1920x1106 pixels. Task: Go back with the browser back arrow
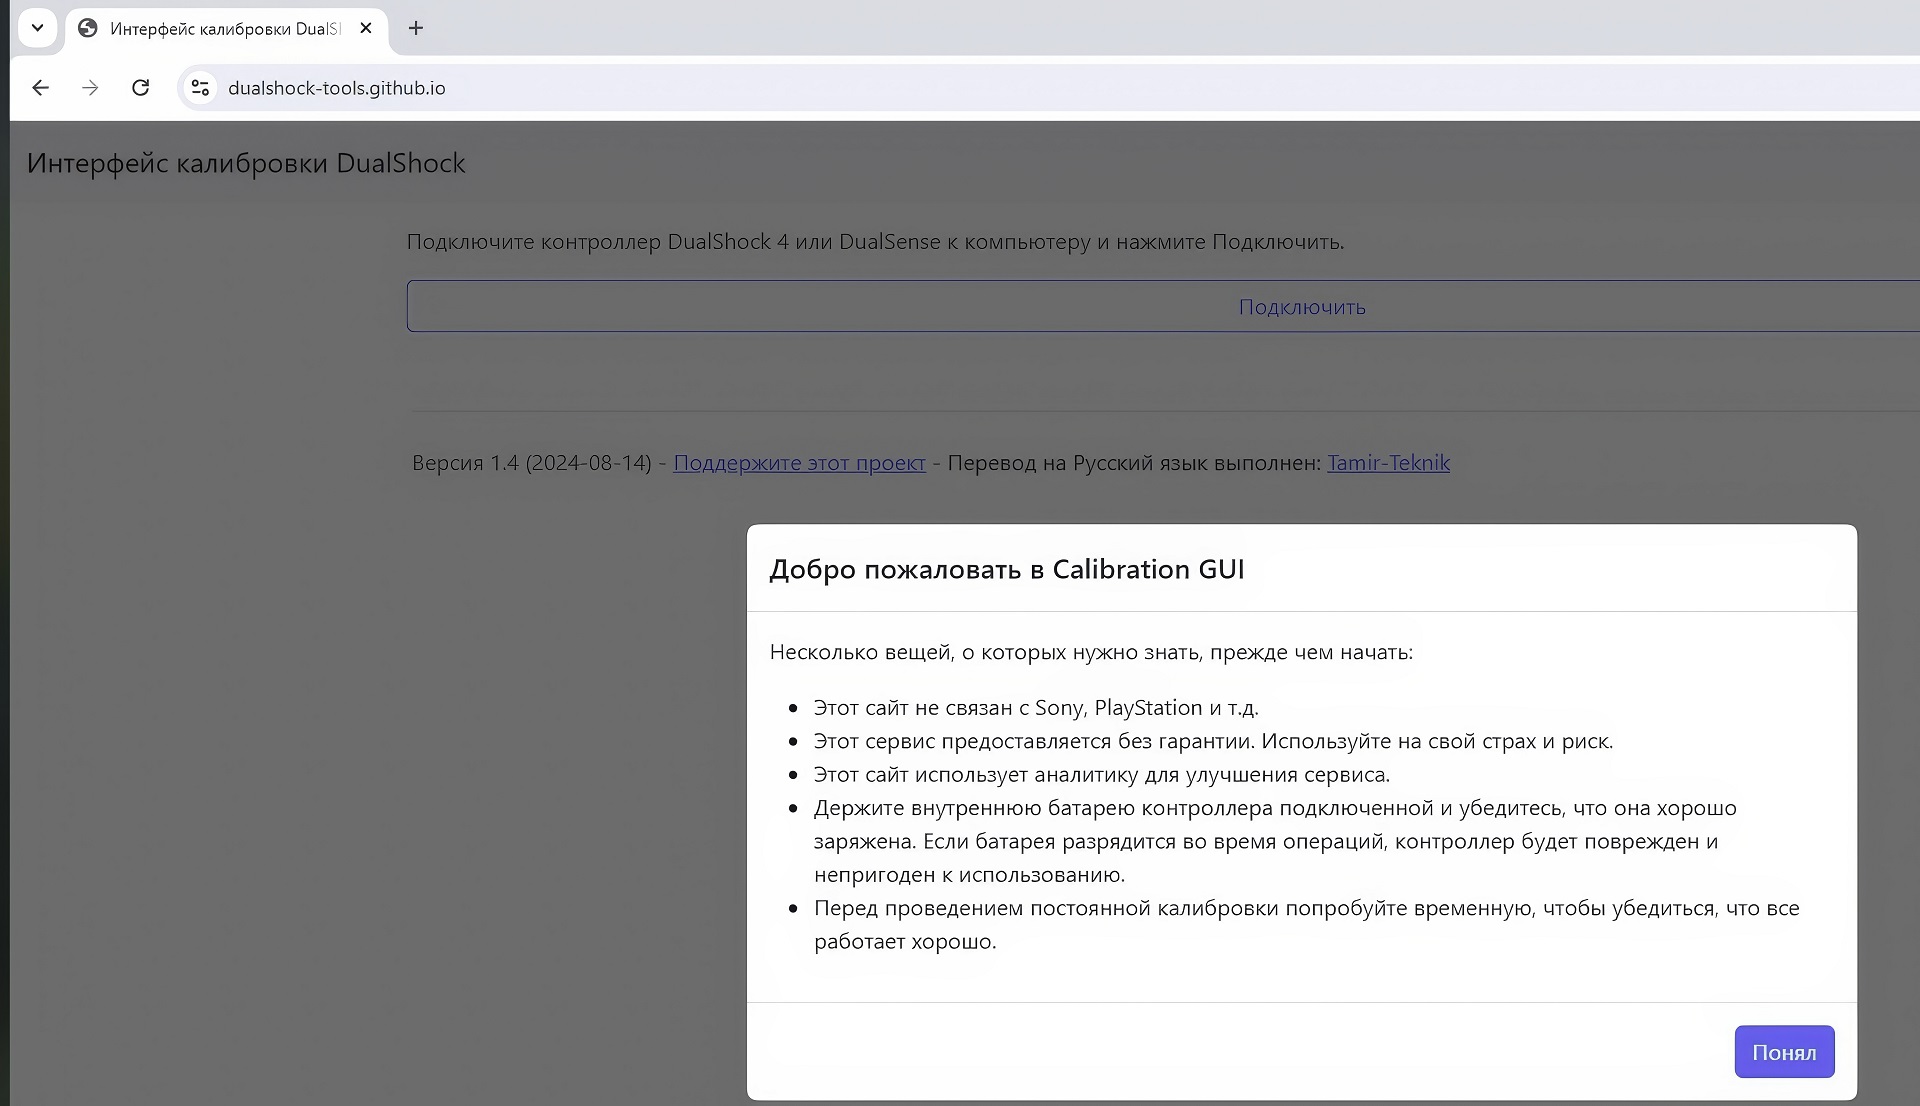40,88
